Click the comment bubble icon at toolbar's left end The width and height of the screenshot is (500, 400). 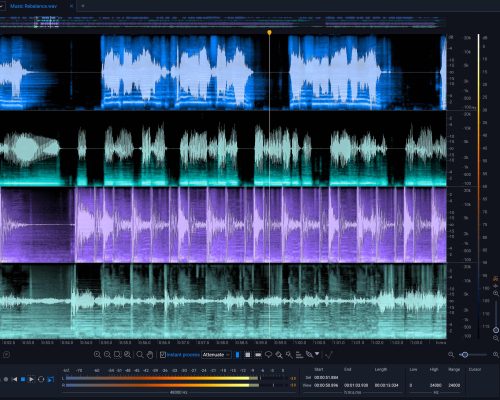point(7,355)
